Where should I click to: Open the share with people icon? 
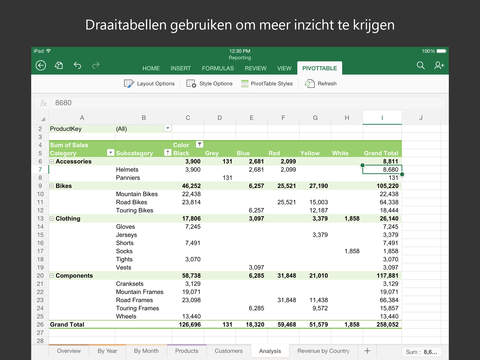(439, 65)
